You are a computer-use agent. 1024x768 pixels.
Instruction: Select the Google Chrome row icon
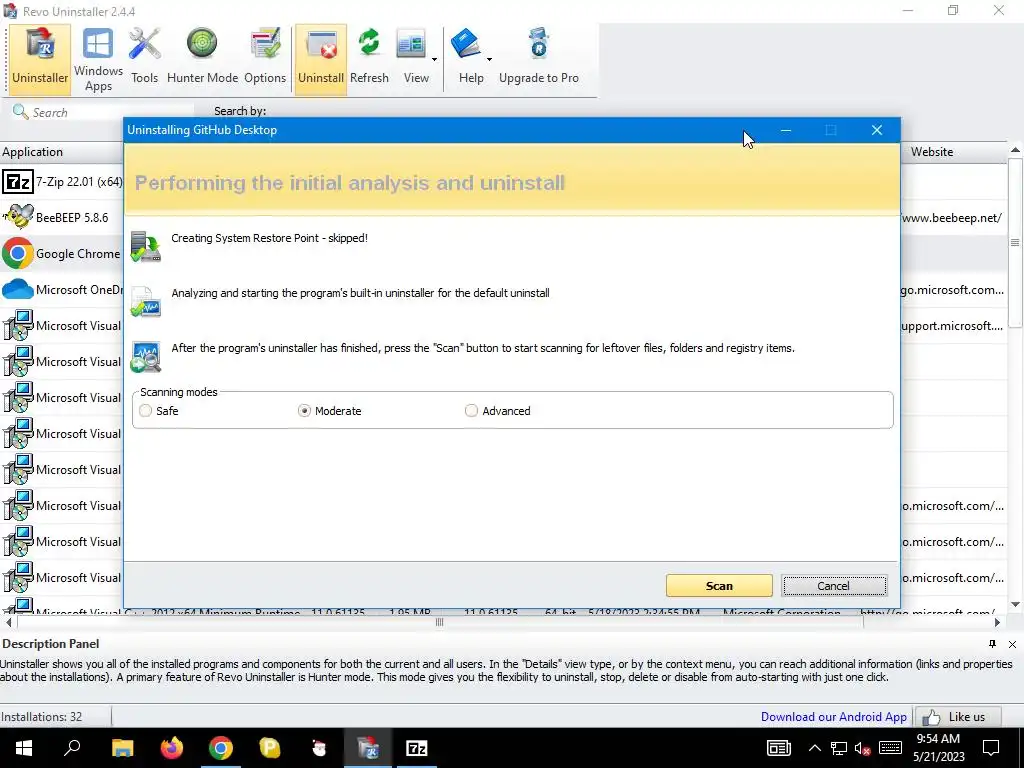pos(18,253)
